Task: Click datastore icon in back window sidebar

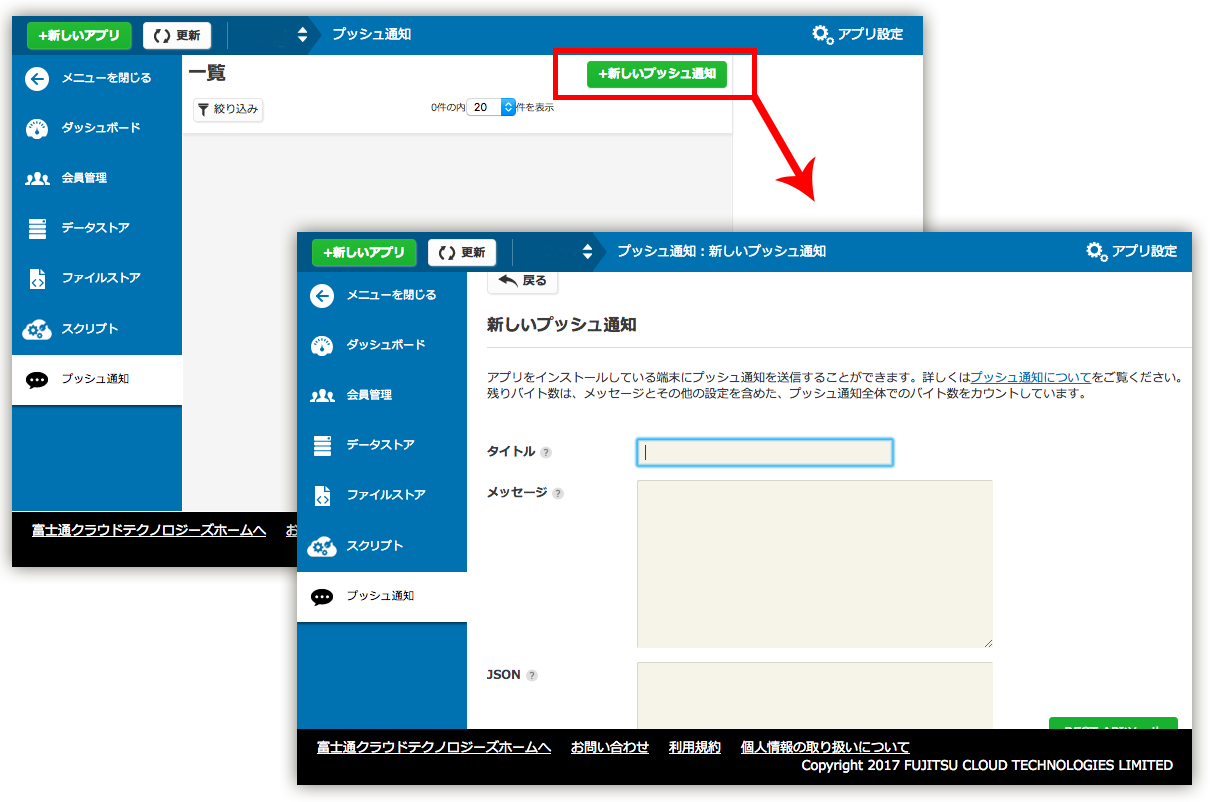Action: click(x=37, y=229)
